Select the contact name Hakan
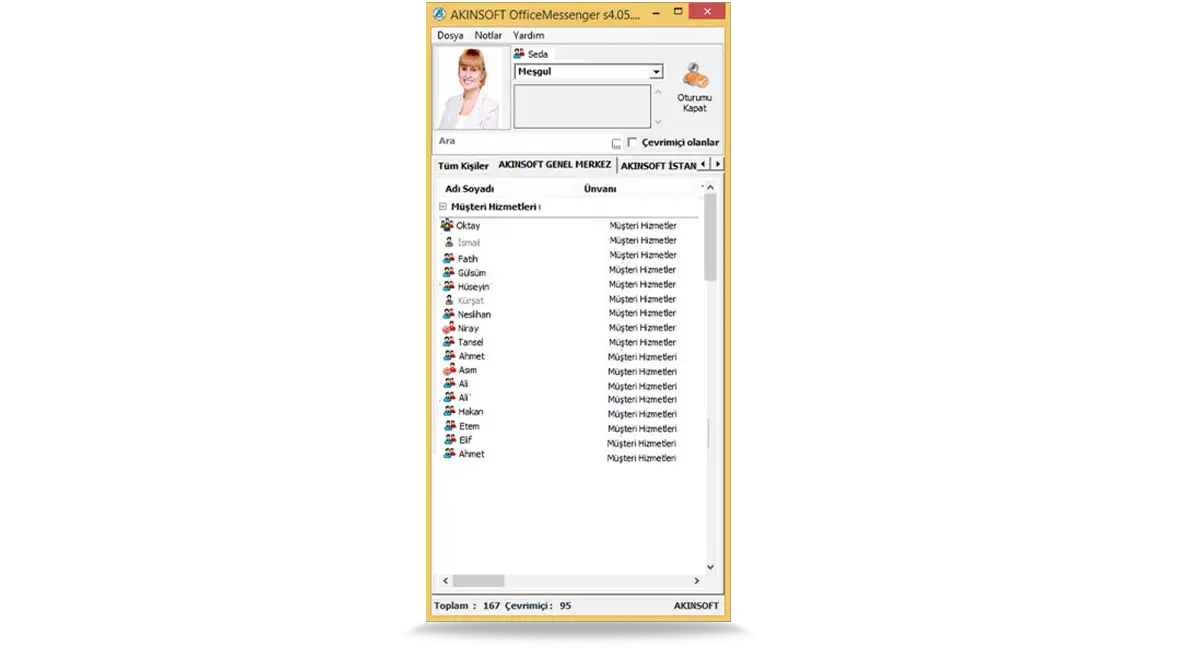The height and width of the screenshot is (653, 1200). click(471, 411)
